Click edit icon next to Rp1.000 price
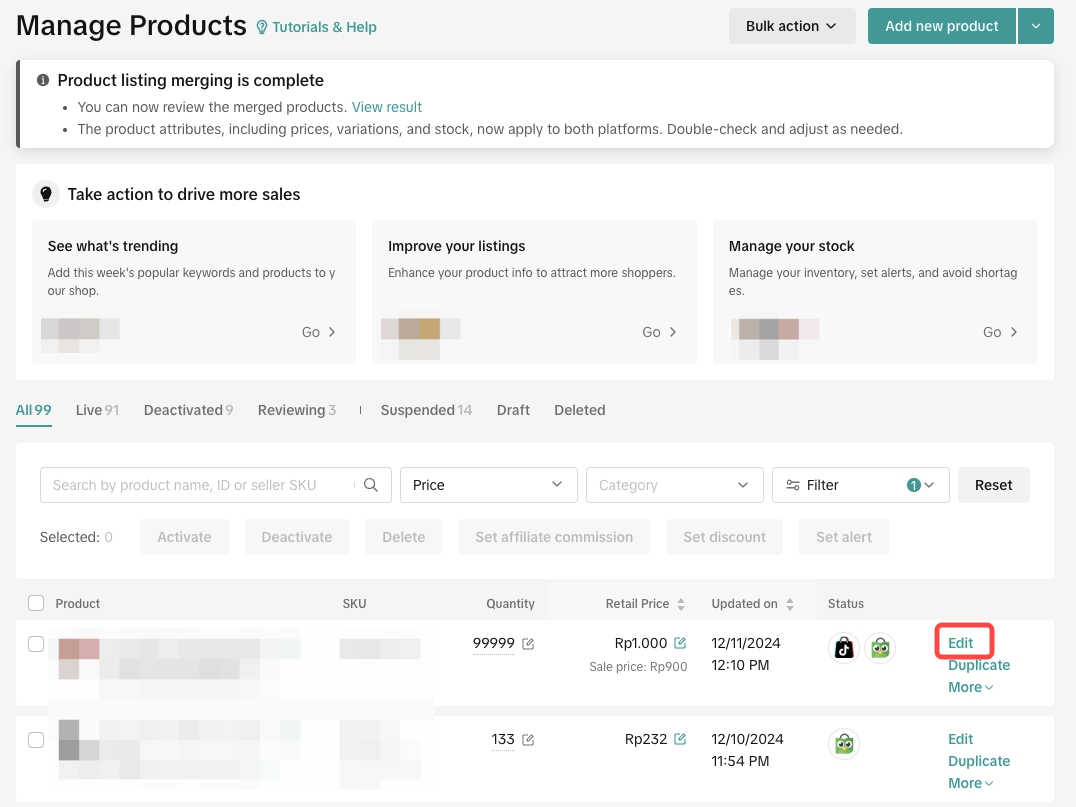This screenshot has height=807, width=1076. (x=680, y=643)
